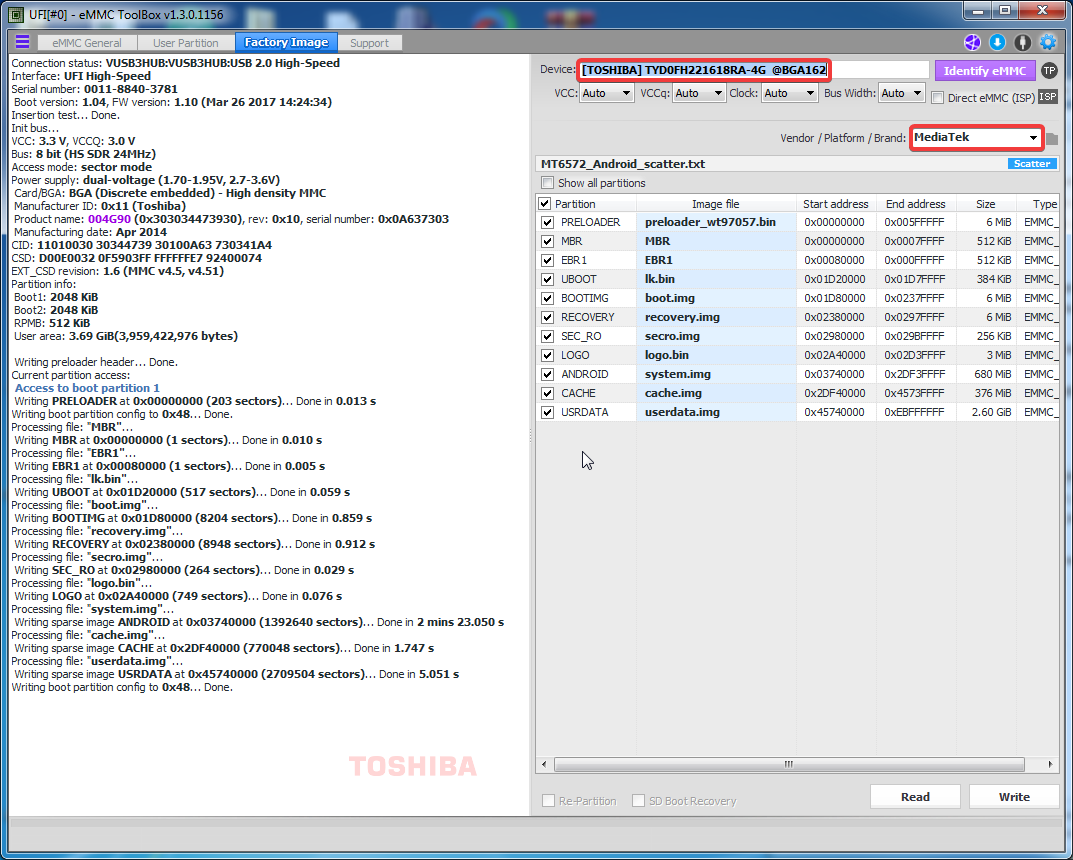Uncheck the SEC_RO partition checkbox
This screenshot has height=860, width=1073.
pos(547,336)
